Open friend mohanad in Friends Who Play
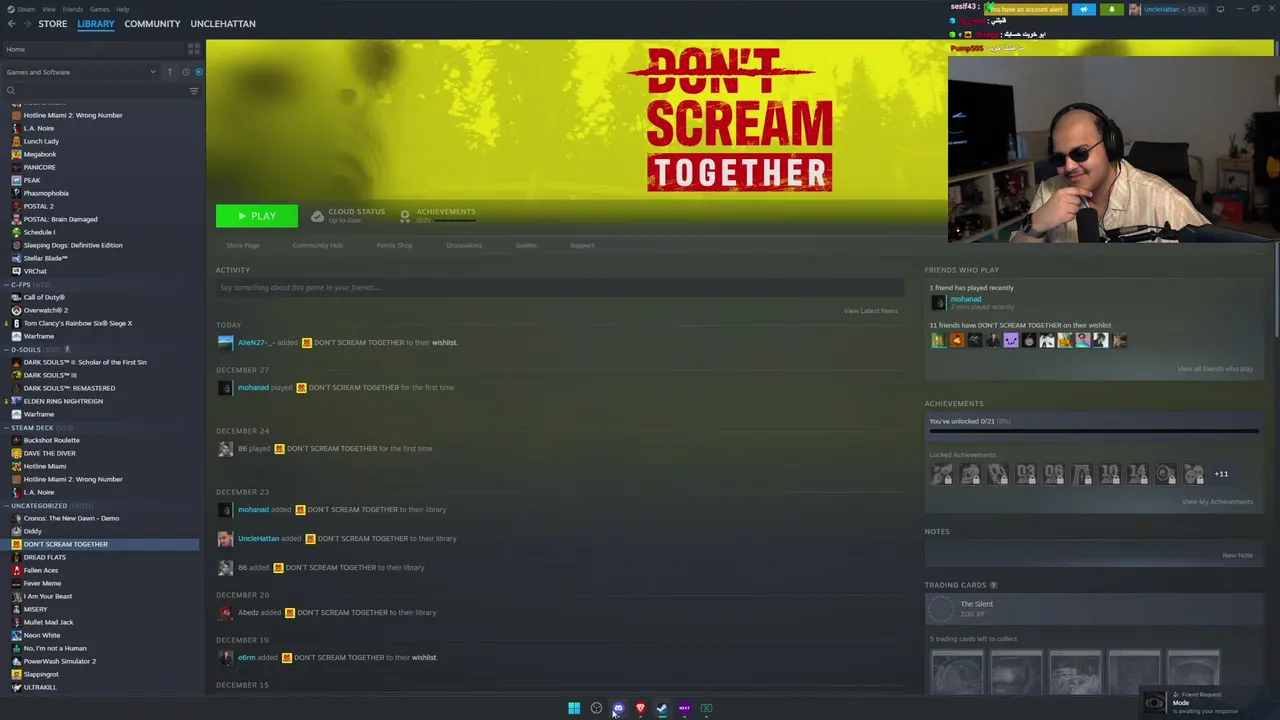This screenshot has width=1280, height=720. pyautogui.click(x=966, y=299)
